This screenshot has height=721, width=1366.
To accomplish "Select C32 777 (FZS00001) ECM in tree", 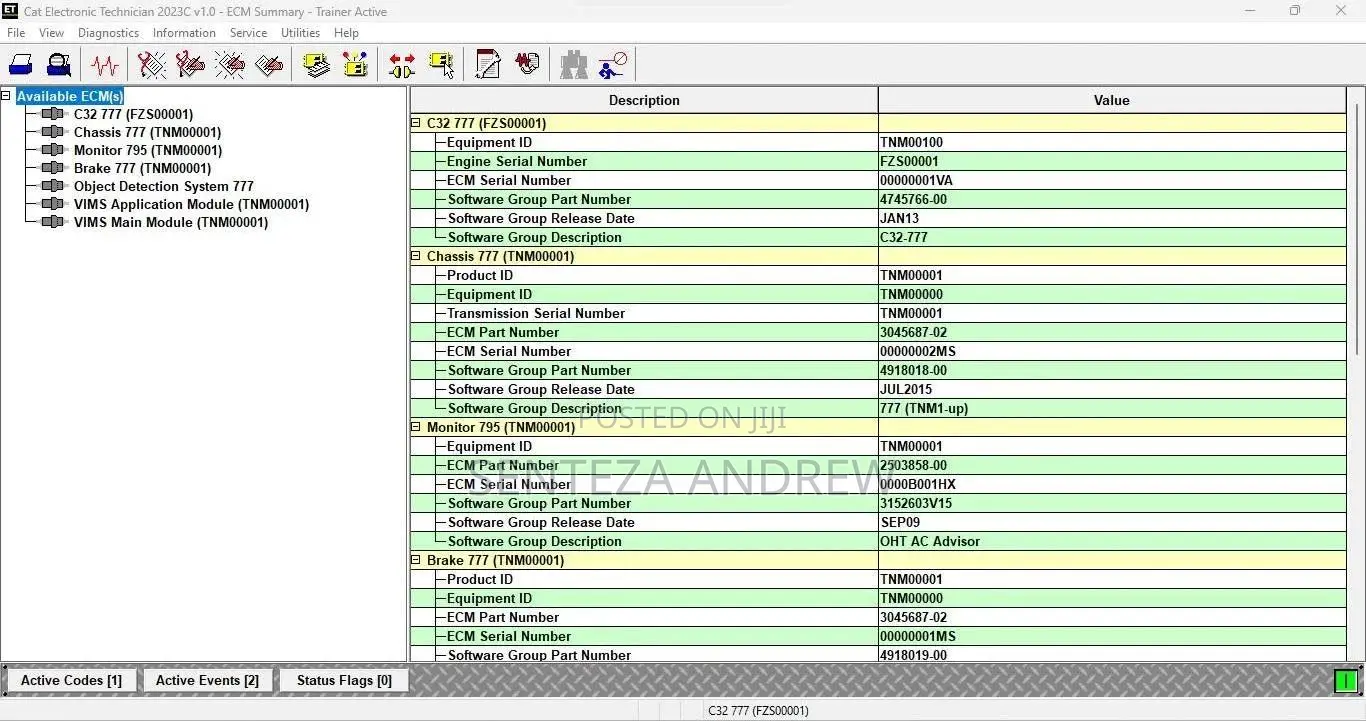I will 133,114.
